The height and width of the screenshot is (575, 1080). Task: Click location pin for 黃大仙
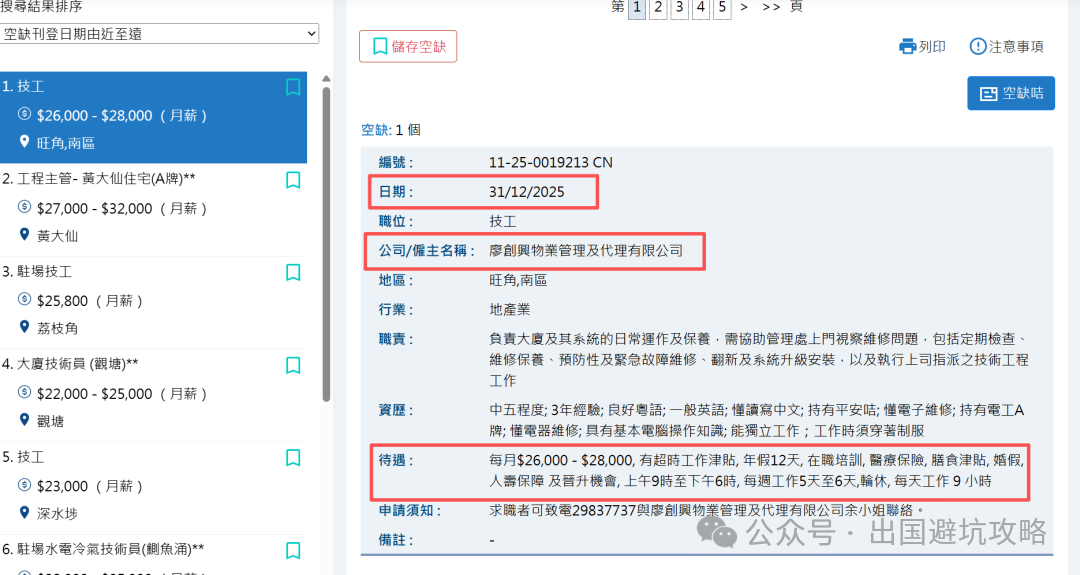[24, 234]
